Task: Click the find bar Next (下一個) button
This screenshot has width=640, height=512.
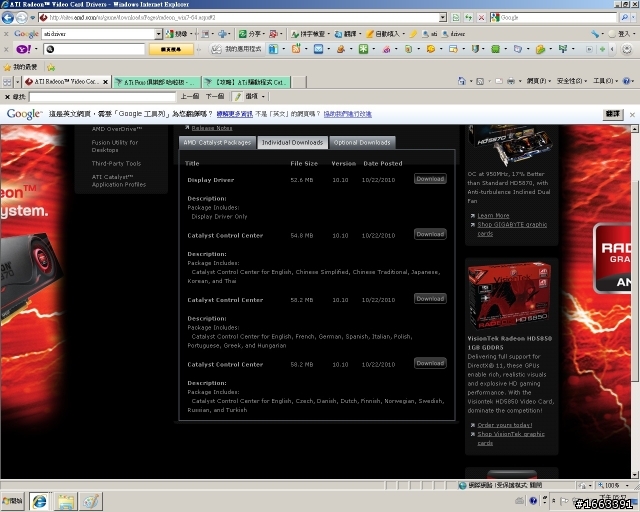Action: (215, 97)
